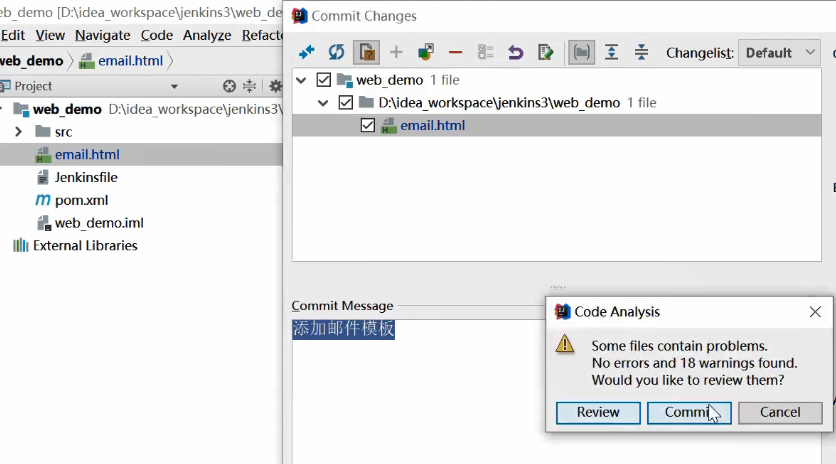Click the scroll-from-source target icon in Project panel

click(229, 86)
